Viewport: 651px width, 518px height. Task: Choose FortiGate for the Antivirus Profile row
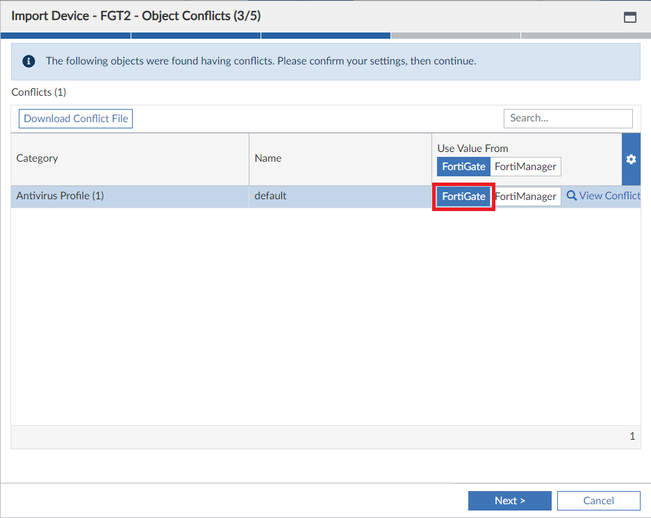point(463,196)
